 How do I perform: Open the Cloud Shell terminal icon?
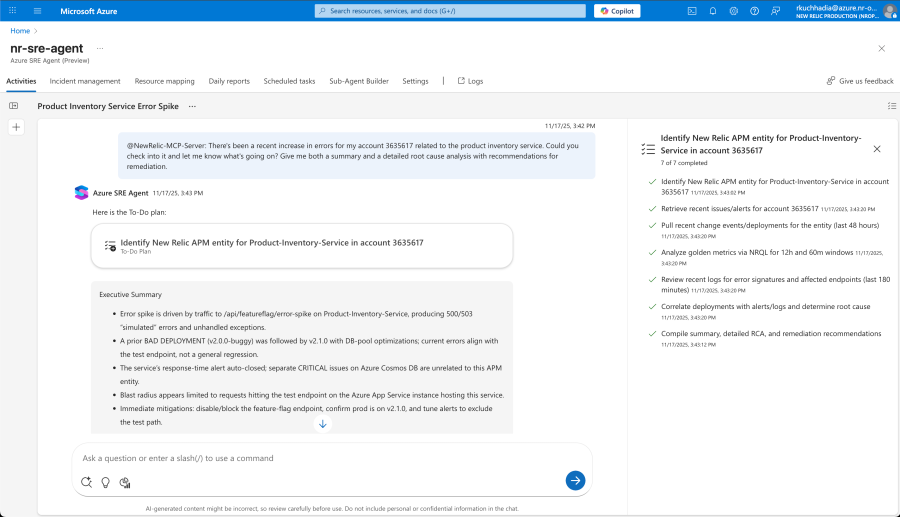coord(692,11)
